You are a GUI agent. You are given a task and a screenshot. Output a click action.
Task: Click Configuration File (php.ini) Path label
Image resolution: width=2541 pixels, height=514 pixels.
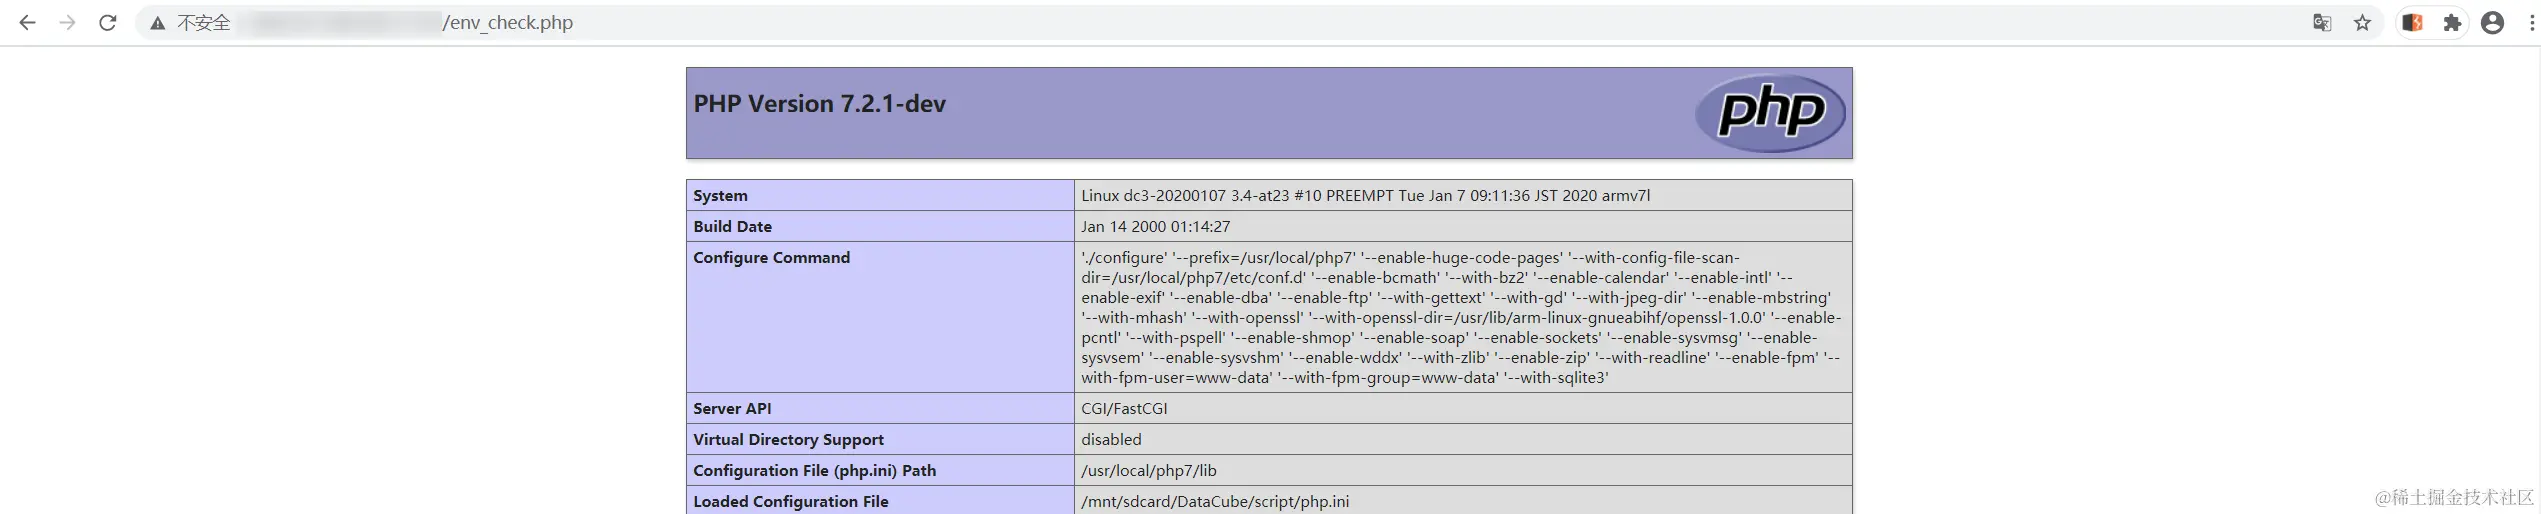(814, 471)
